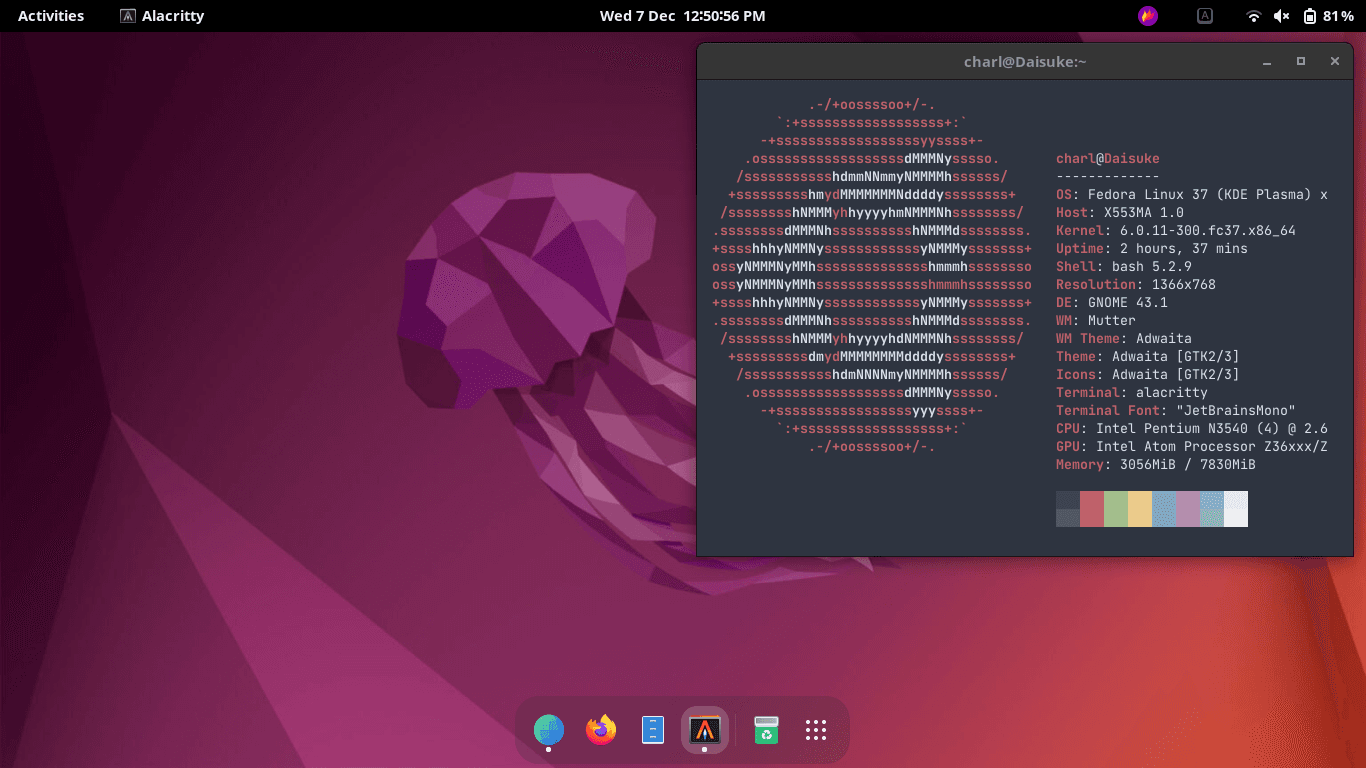This screenshot has width=1366, height=768.
Task: Click the charl@Daisuke:~ window title bar
Action: click(1024, 62)
